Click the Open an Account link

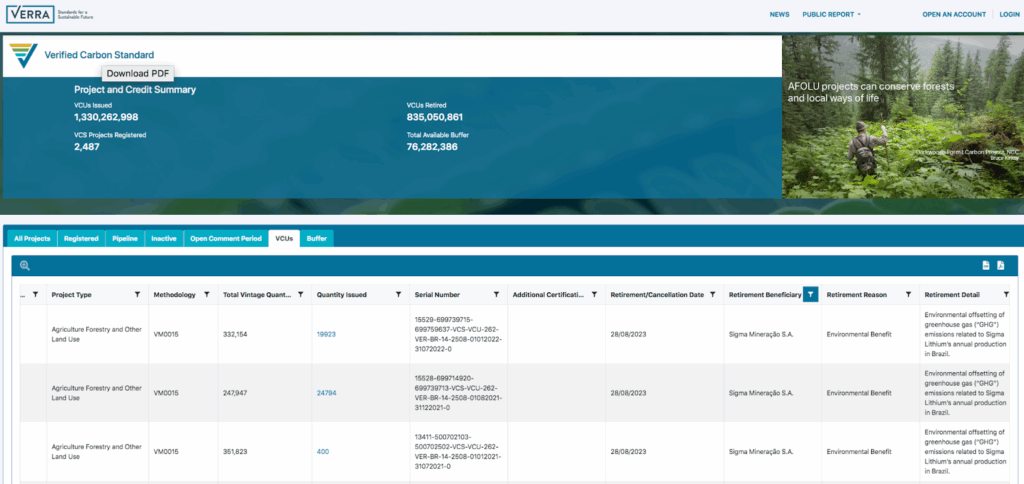(954, 14)
